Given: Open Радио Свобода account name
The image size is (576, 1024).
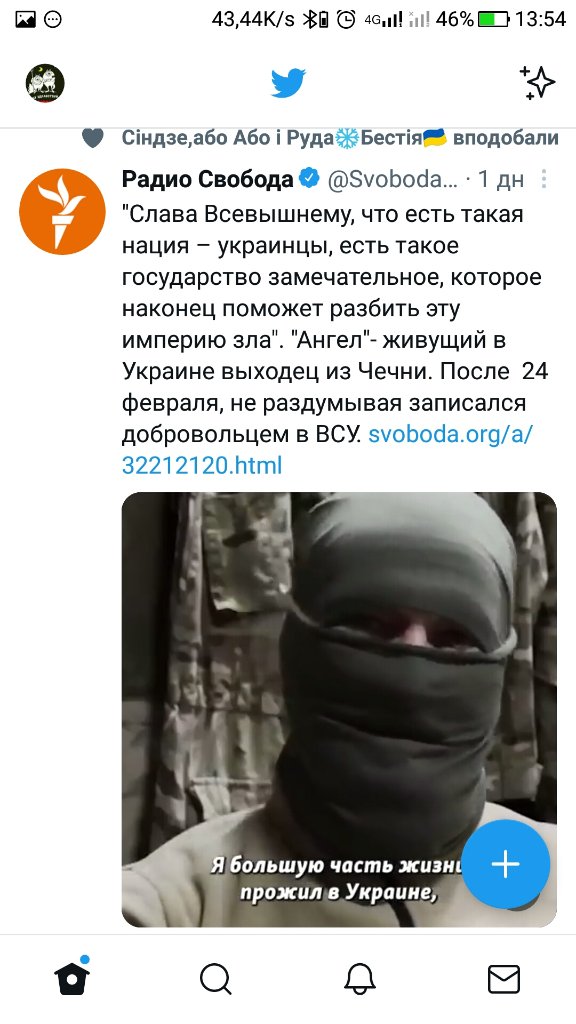Looking at the screenshot, I should coord(208,179).
